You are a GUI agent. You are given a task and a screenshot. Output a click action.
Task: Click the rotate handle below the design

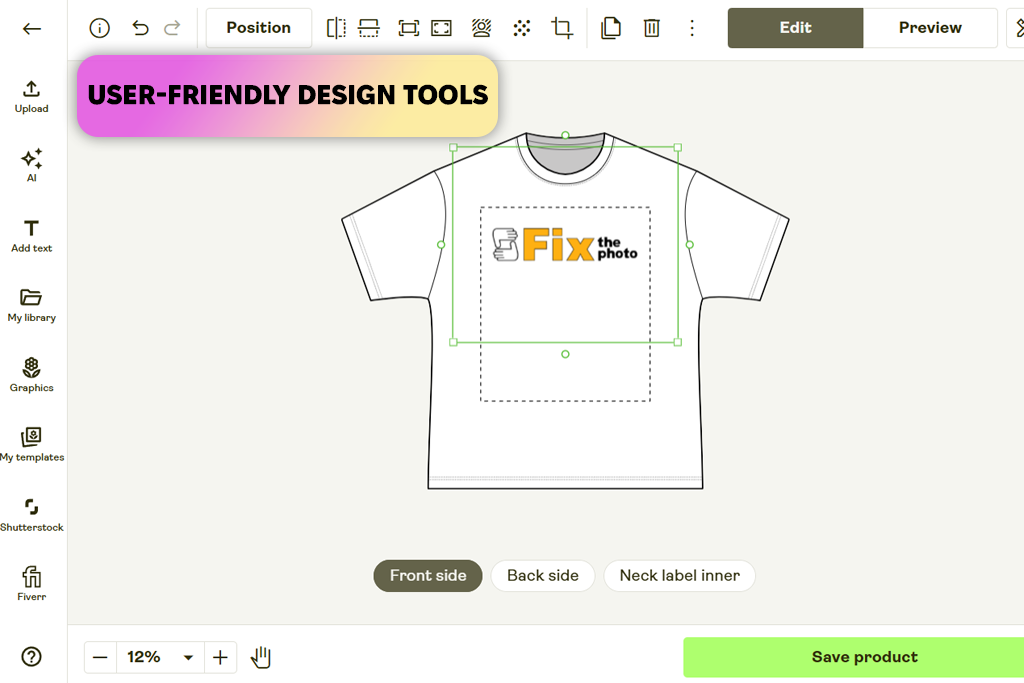566,355
